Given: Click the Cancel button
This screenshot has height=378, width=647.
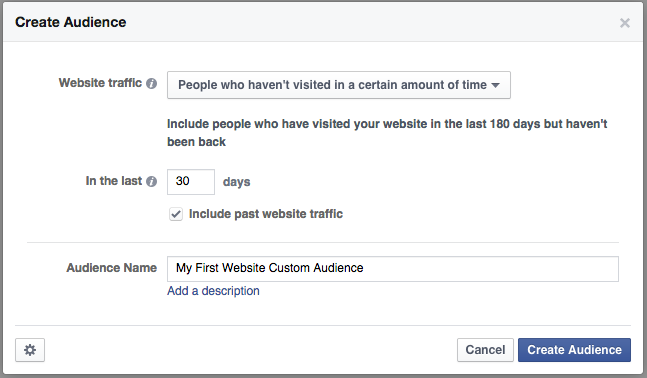Looking at the screenshot, I should click(485, 350).
